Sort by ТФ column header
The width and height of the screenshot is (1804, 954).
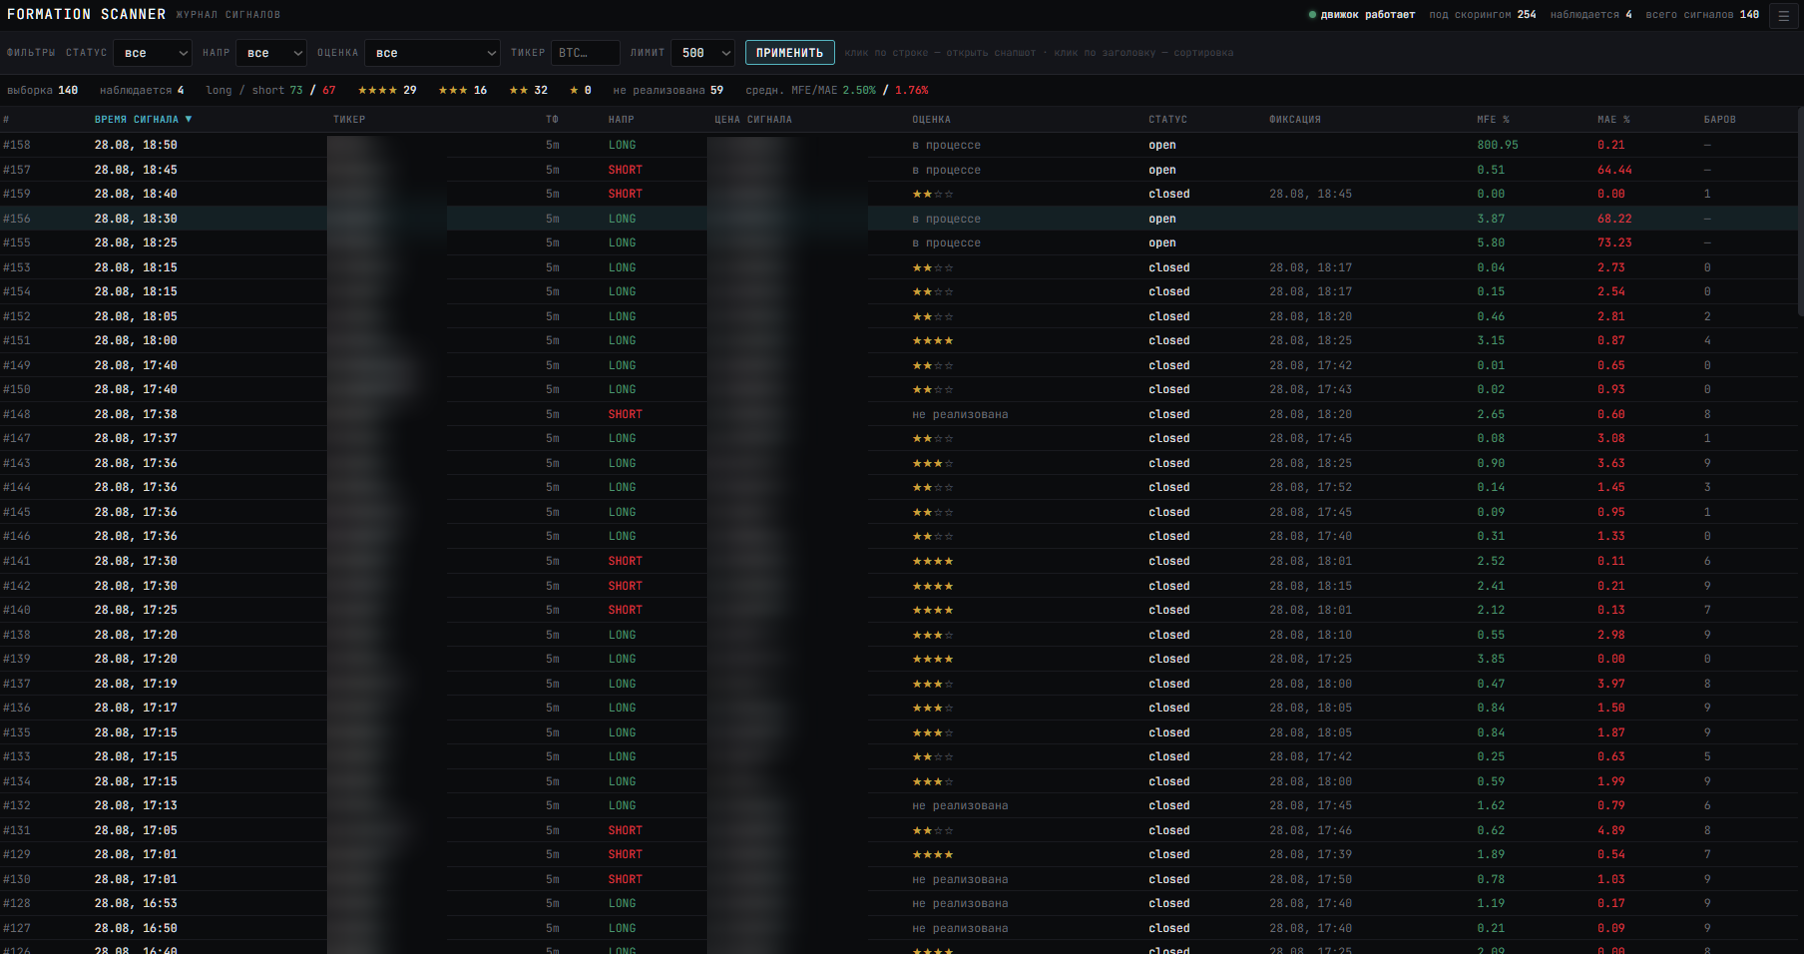click(x=552, y=119)
